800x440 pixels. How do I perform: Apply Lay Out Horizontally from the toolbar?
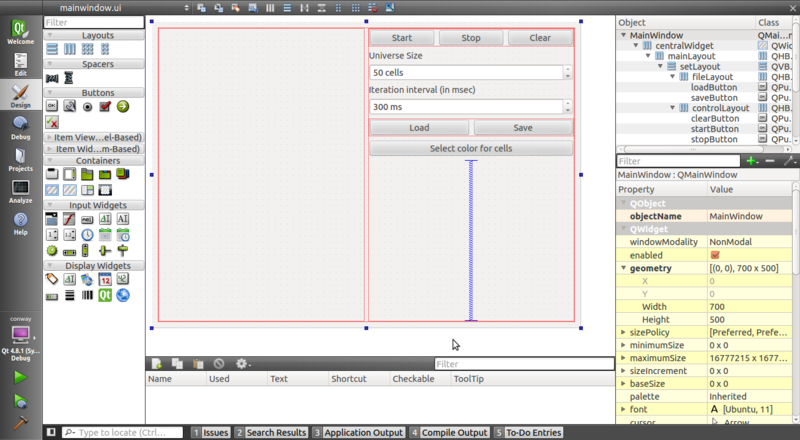coord(270,8)
